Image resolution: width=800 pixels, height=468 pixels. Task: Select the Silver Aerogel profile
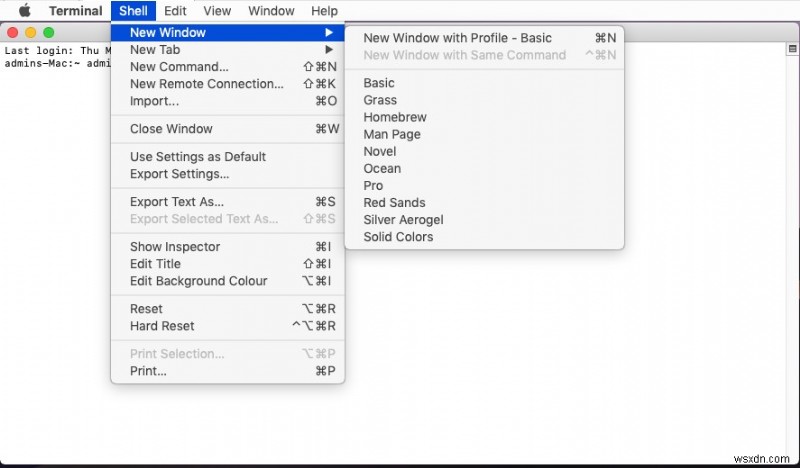tap(403, 219)
